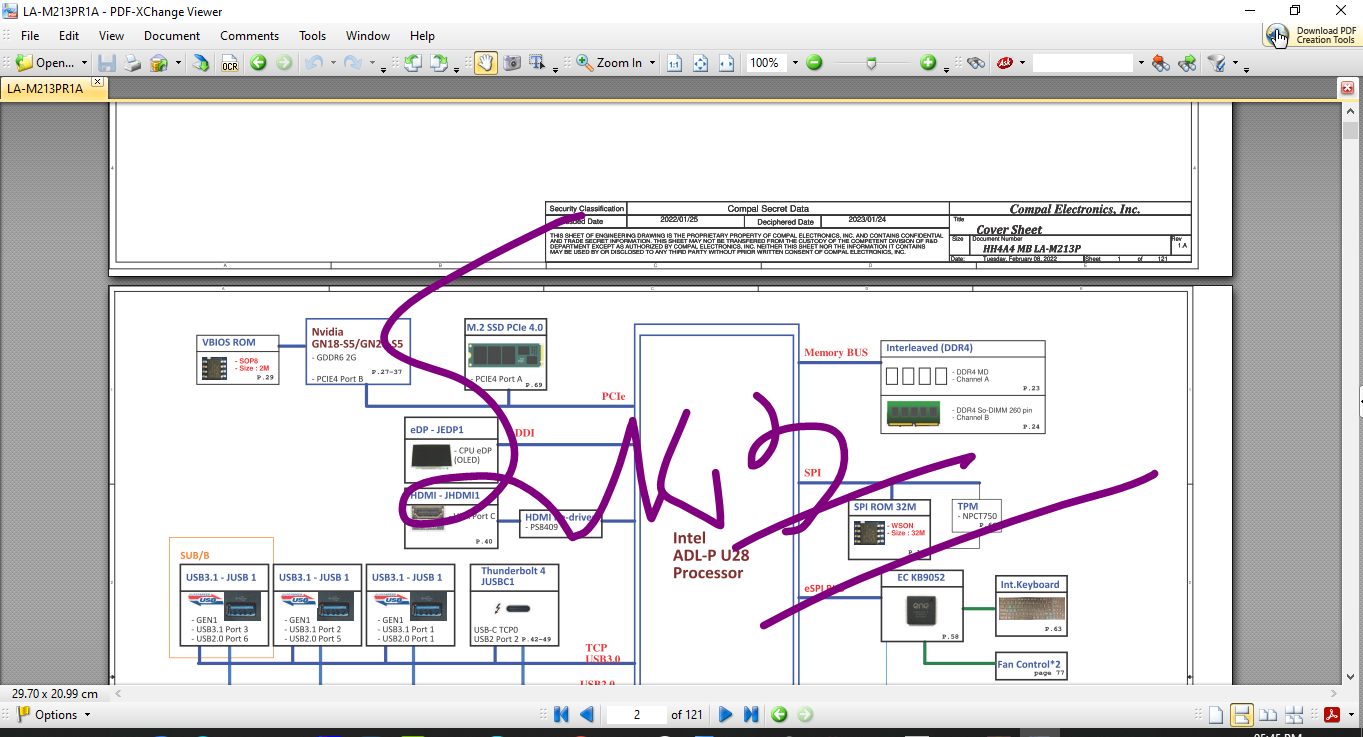Rotate page clockwise
The height and width of the screenshot is (737, 1363).
point(439,63)
